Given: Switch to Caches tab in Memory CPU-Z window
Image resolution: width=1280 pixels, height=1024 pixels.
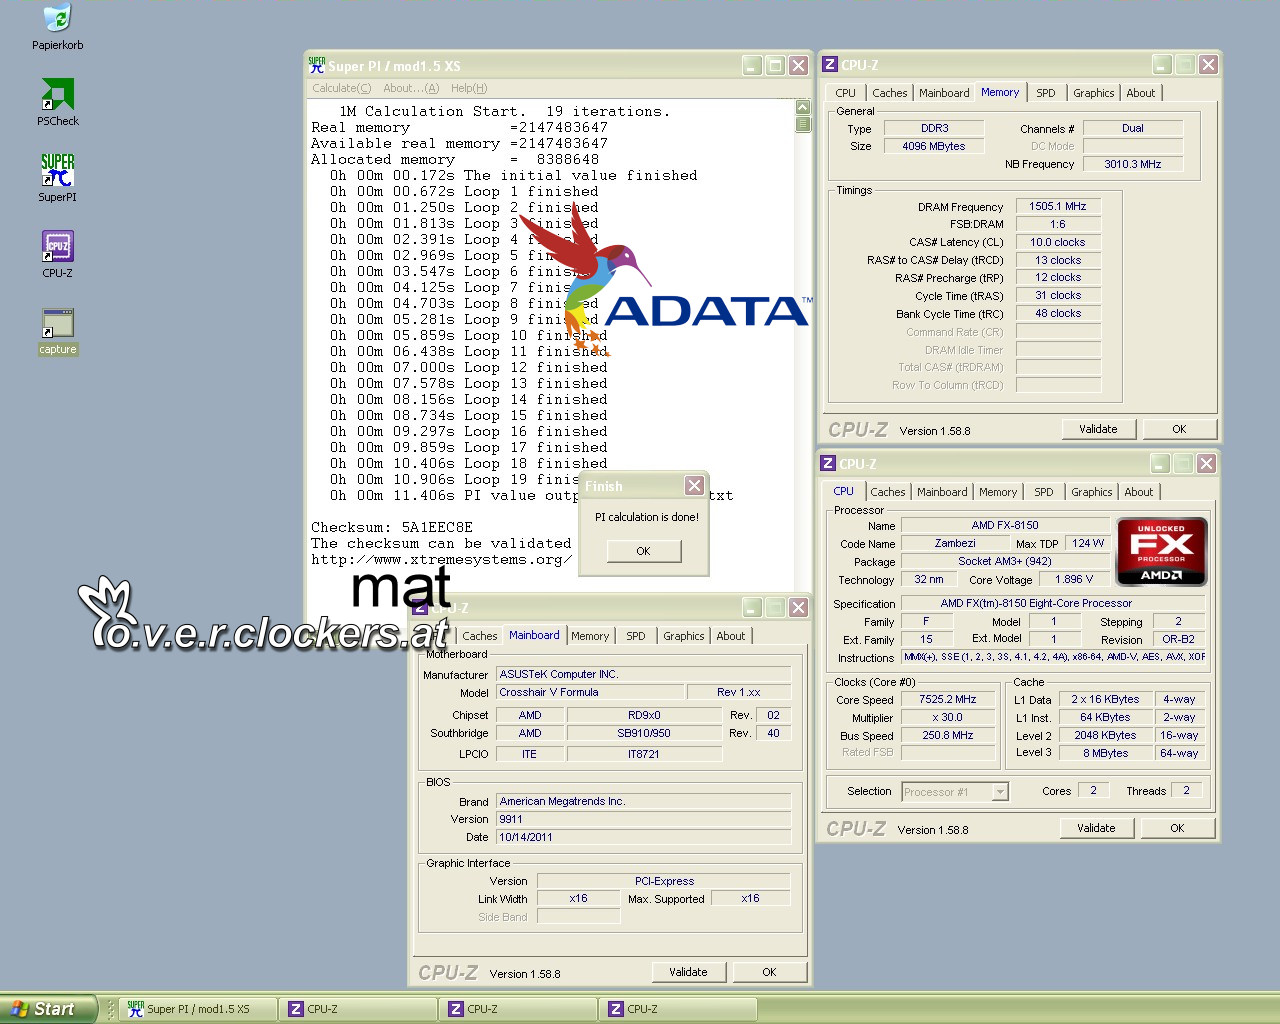Looking at the screenshot, I should click(889, 93).
